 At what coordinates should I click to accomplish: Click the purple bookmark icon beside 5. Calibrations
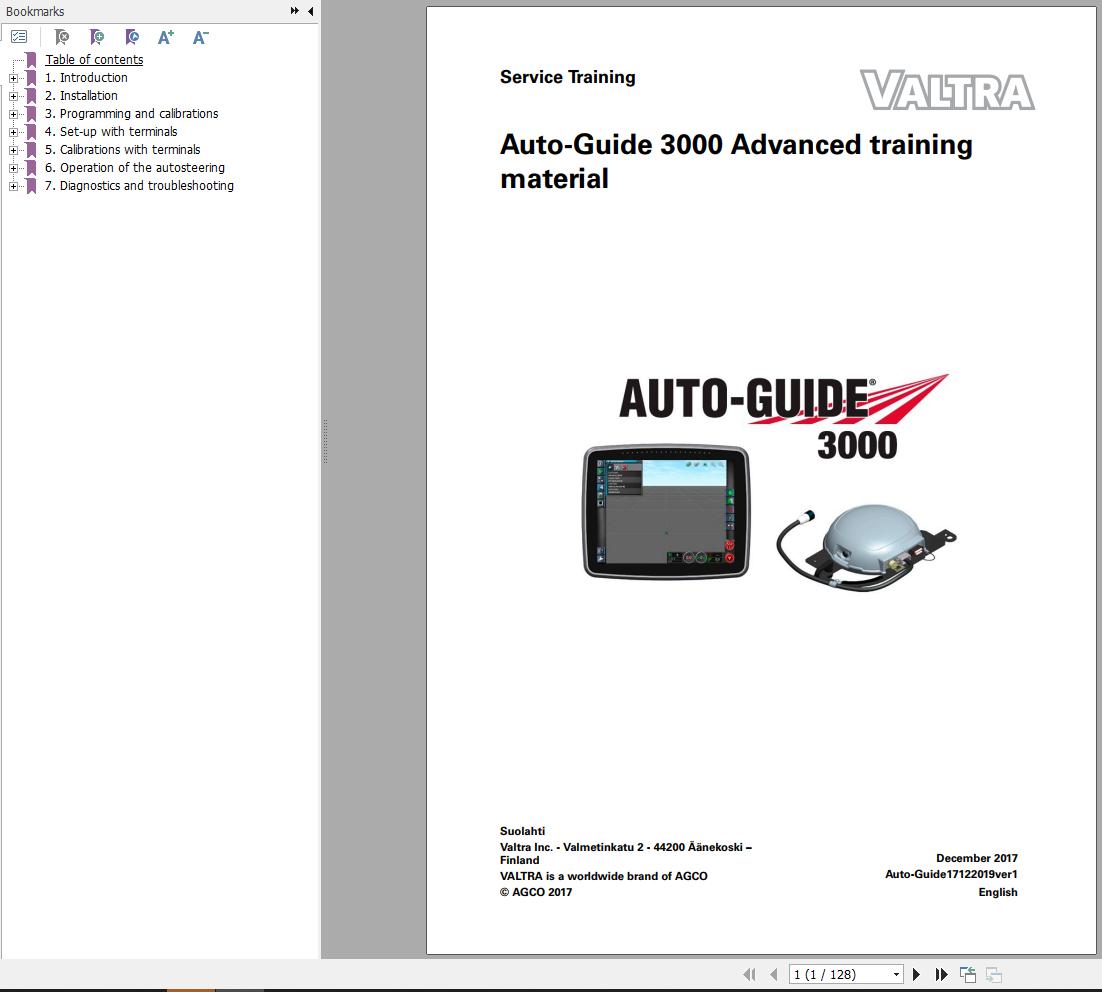[x=31, y=150]
